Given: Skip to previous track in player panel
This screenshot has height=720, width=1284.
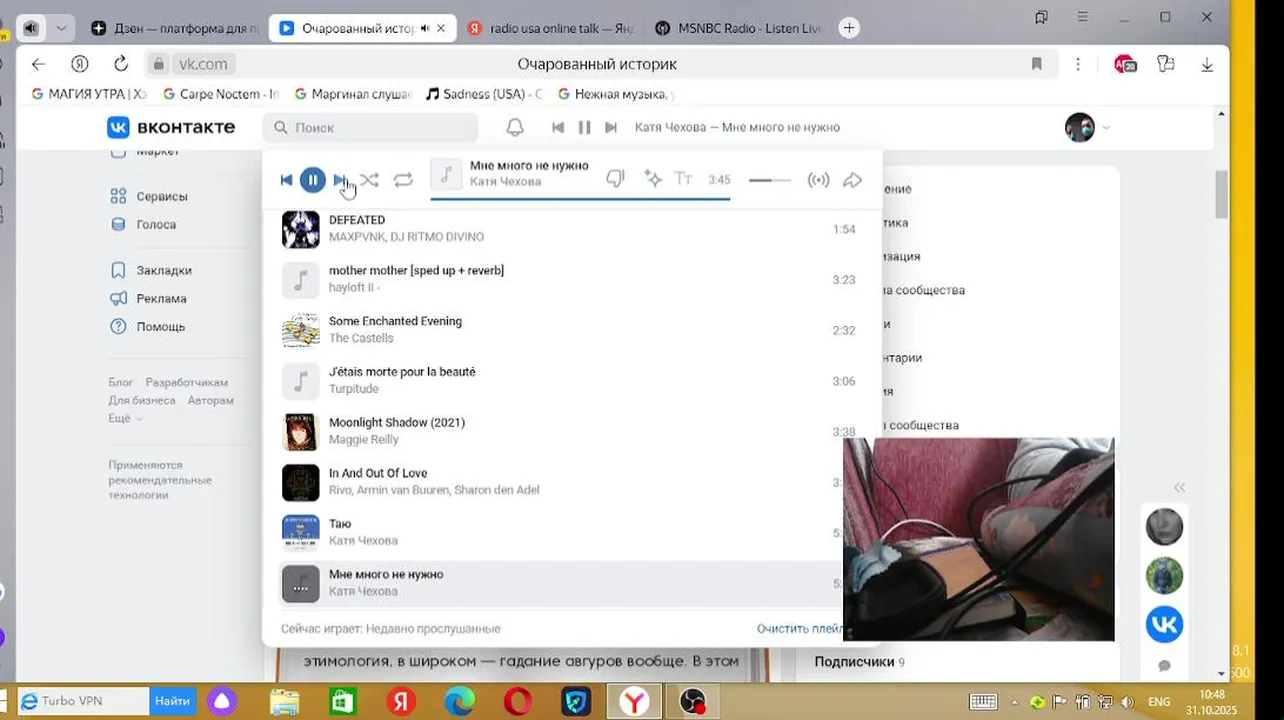Looking at the screenshot, I should pyautogui.click(x=287, y=180).
